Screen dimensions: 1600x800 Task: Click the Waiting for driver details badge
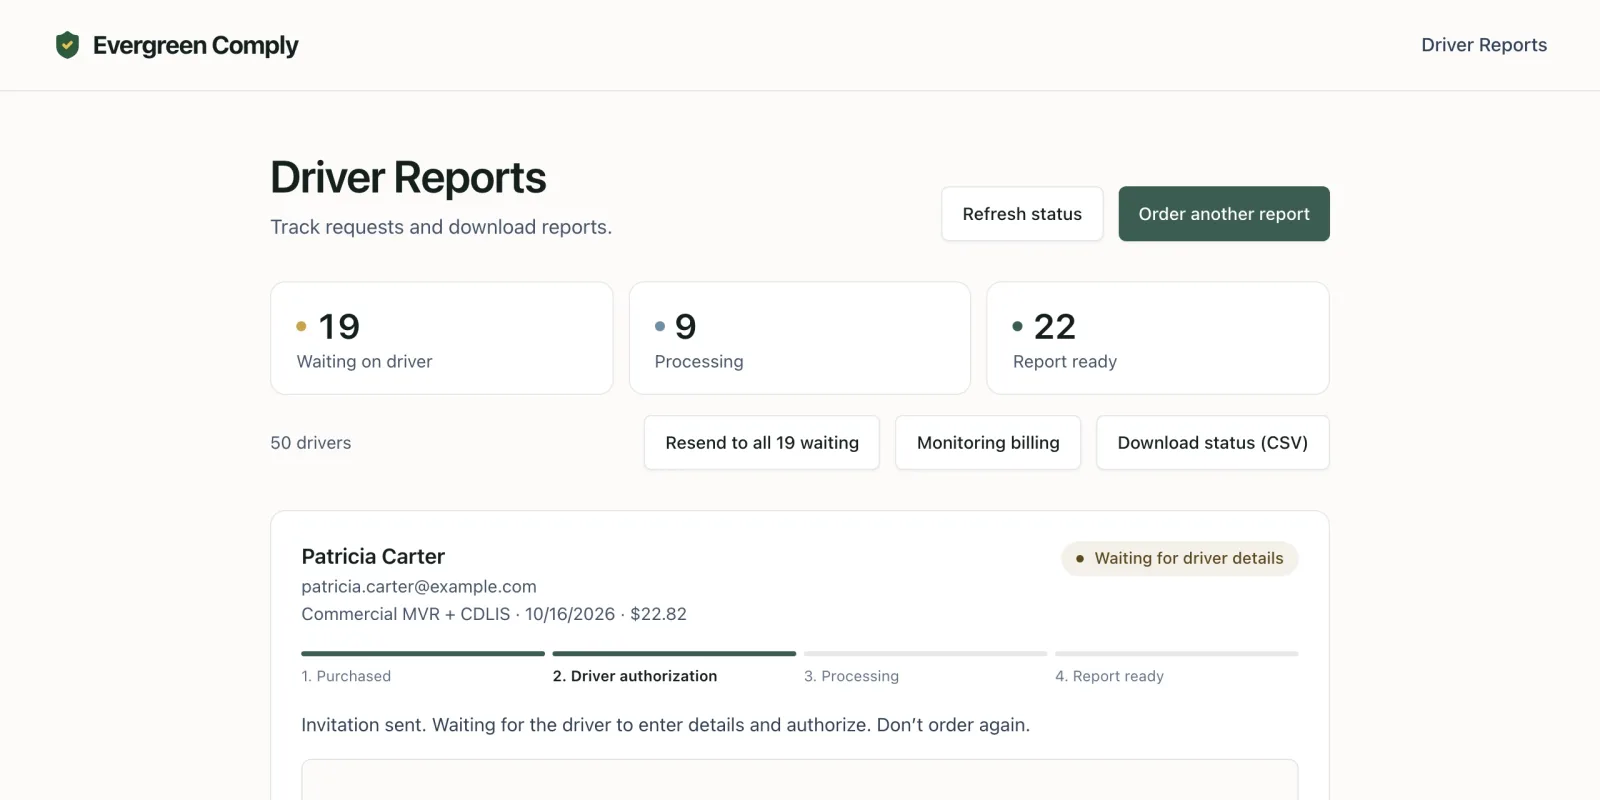click(1179, 558)
